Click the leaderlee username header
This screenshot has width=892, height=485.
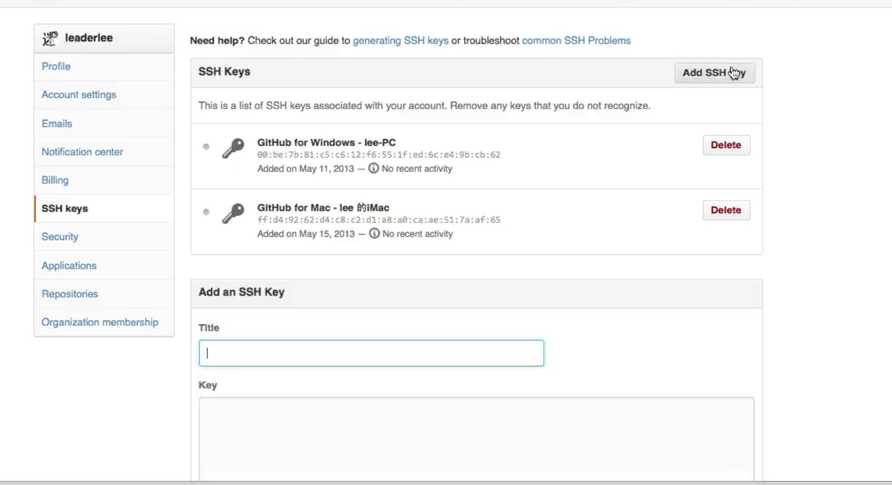tap(89, 38)
